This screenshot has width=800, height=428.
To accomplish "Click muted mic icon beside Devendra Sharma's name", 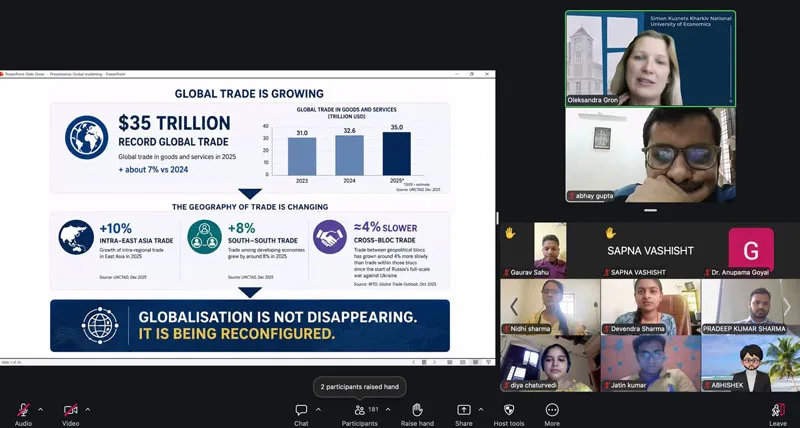I will [607, 329].
